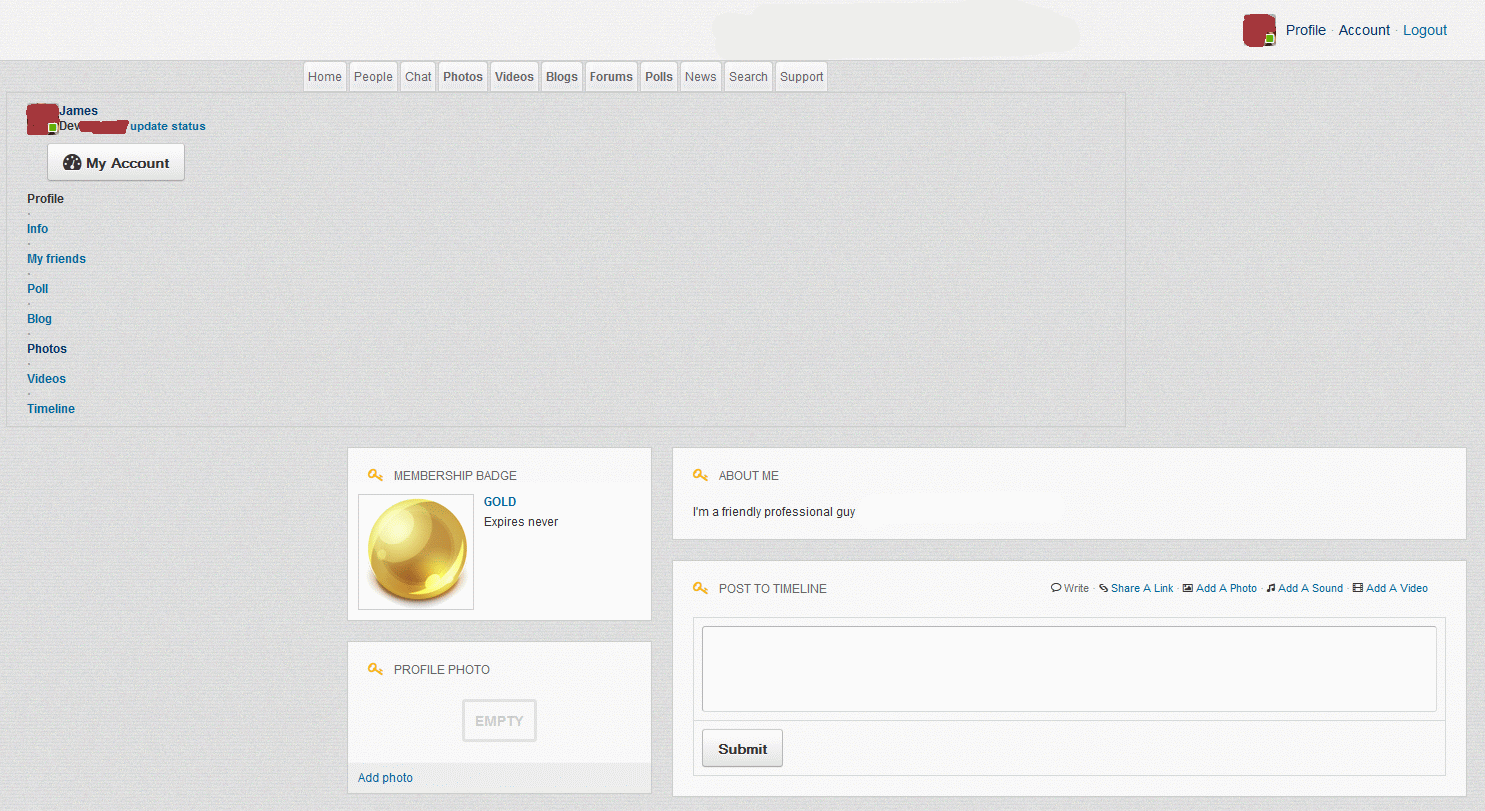
Task: Open the Videos tab in the navigation bar
Action: pyautogui.click(x=514, y=77)
